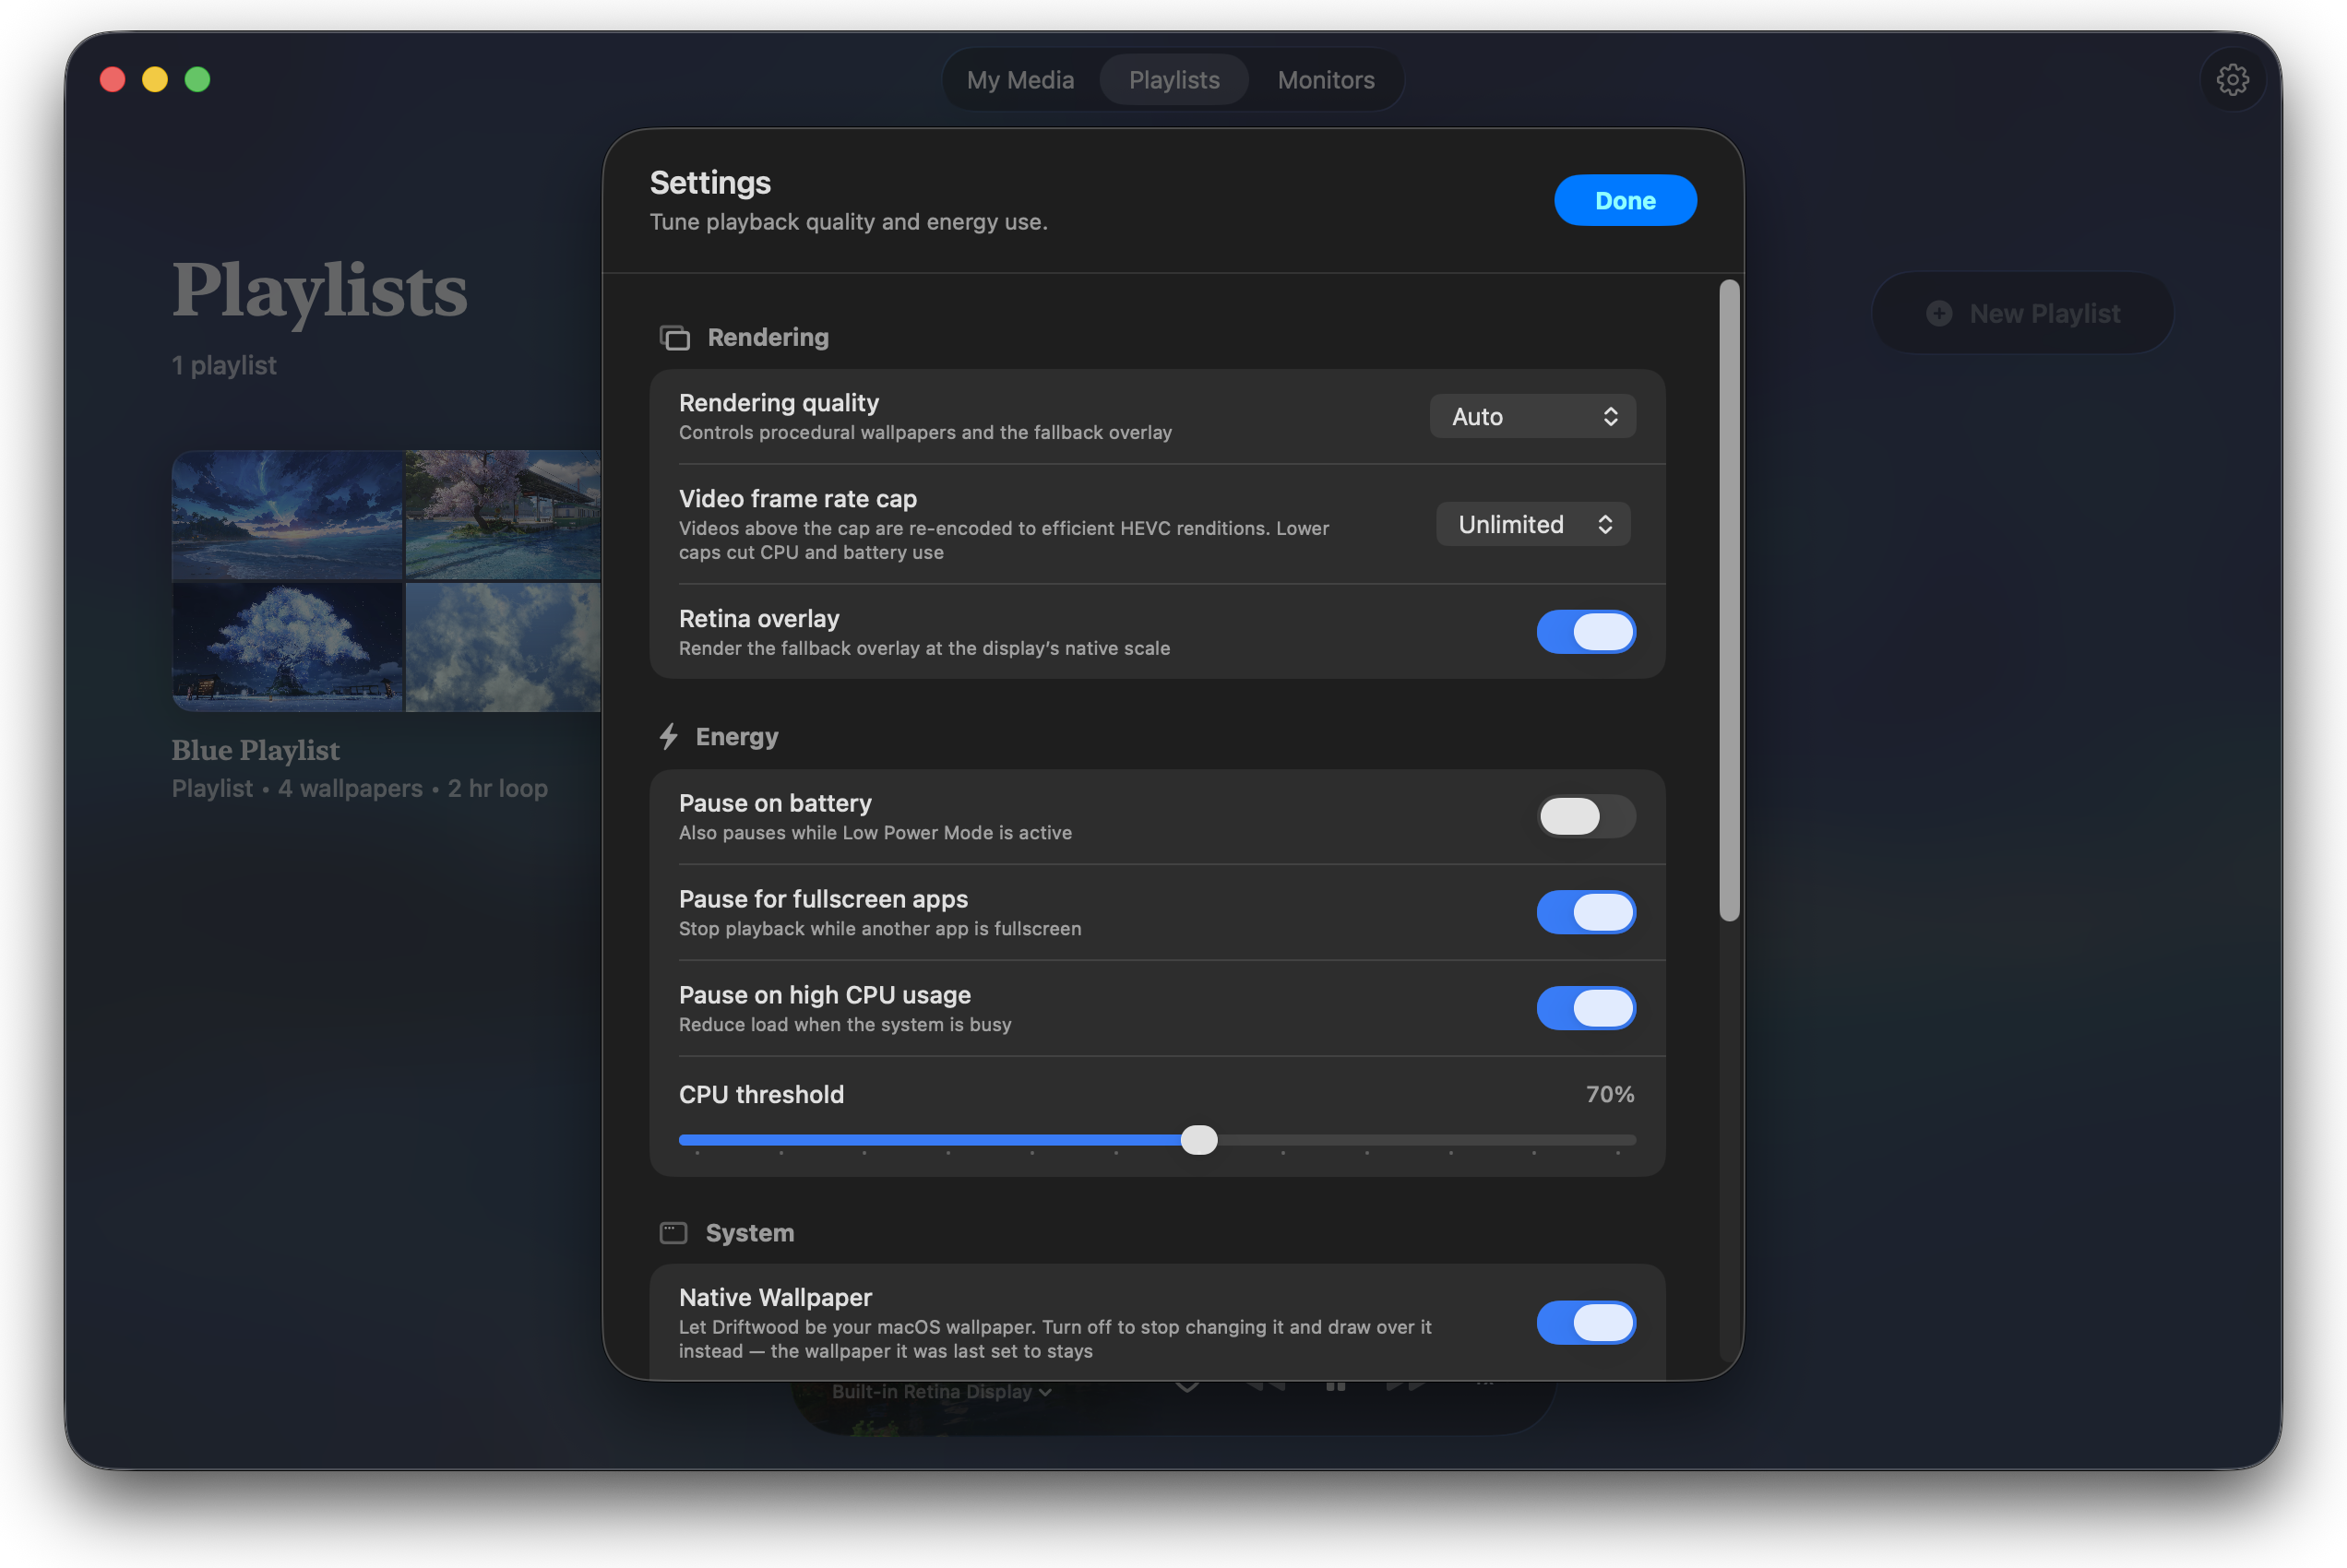
Task: Click the Energy lightning bolt icon
Action: [669, 737]
